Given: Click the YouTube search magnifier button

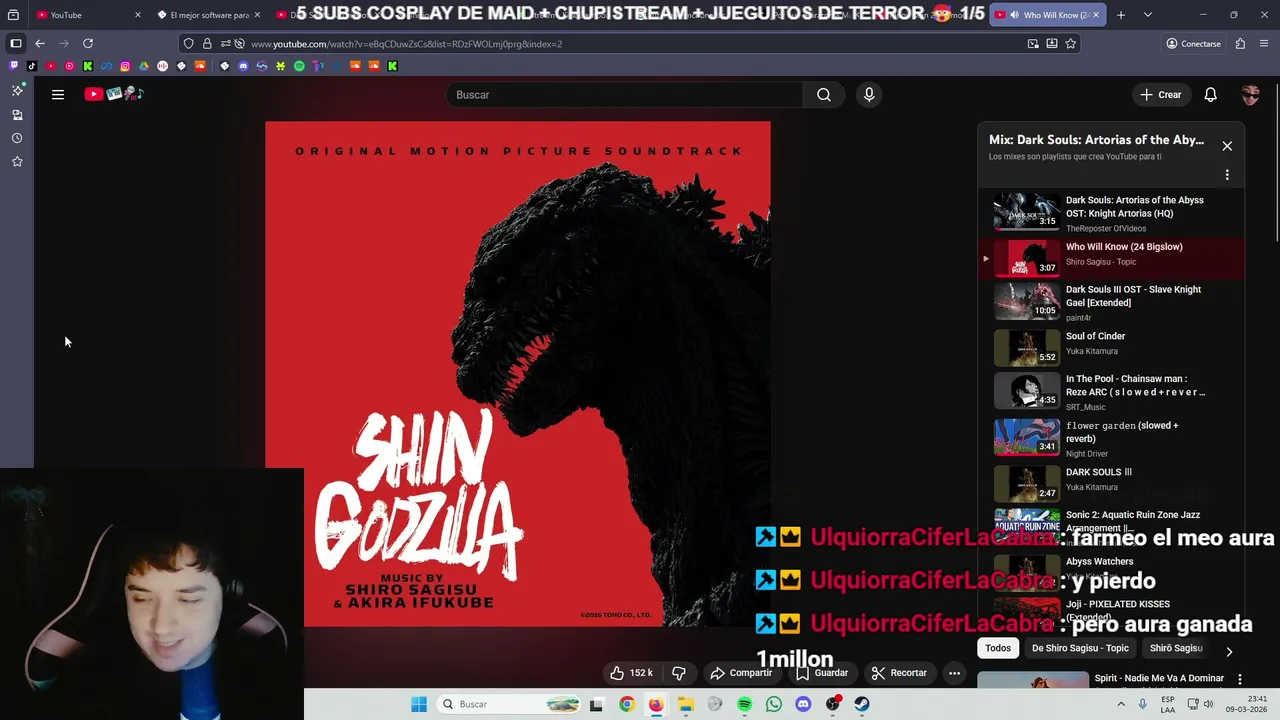Looking at the screenshot, I should (x=823, y=95).
